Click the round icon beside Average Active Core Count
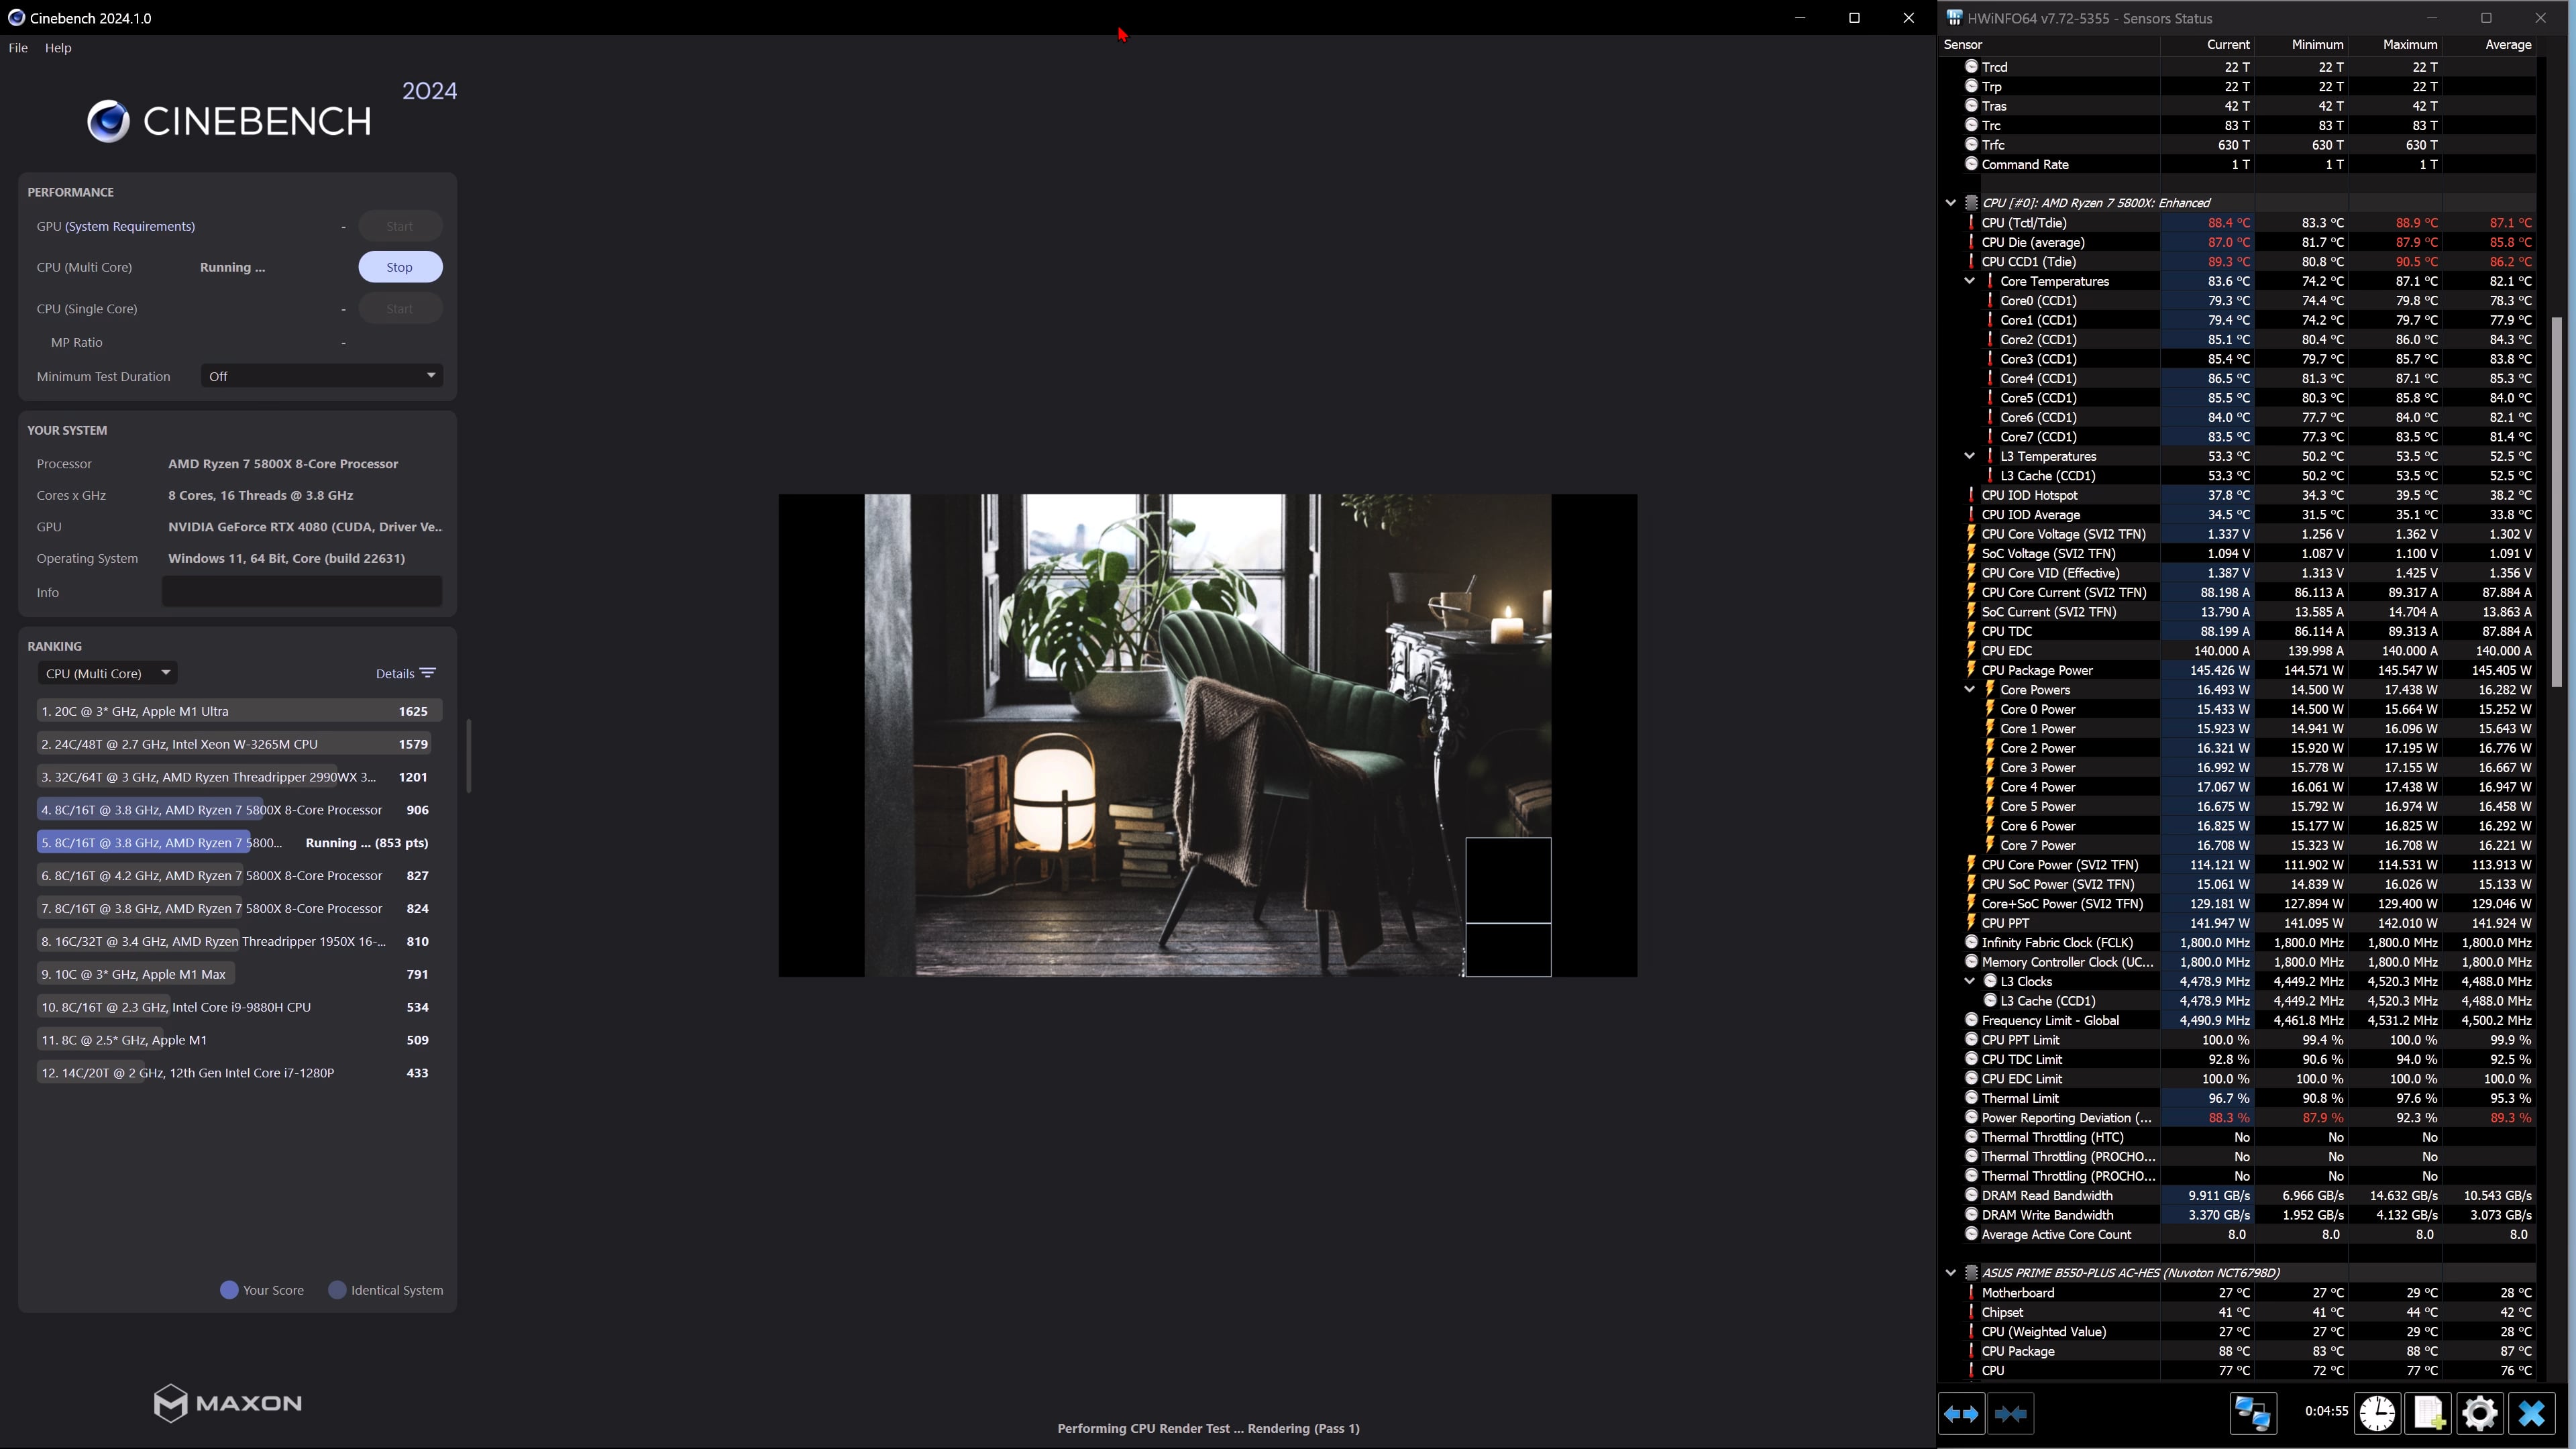Screen dimensions: 2576x1449 click(x=1971, y=1234)
